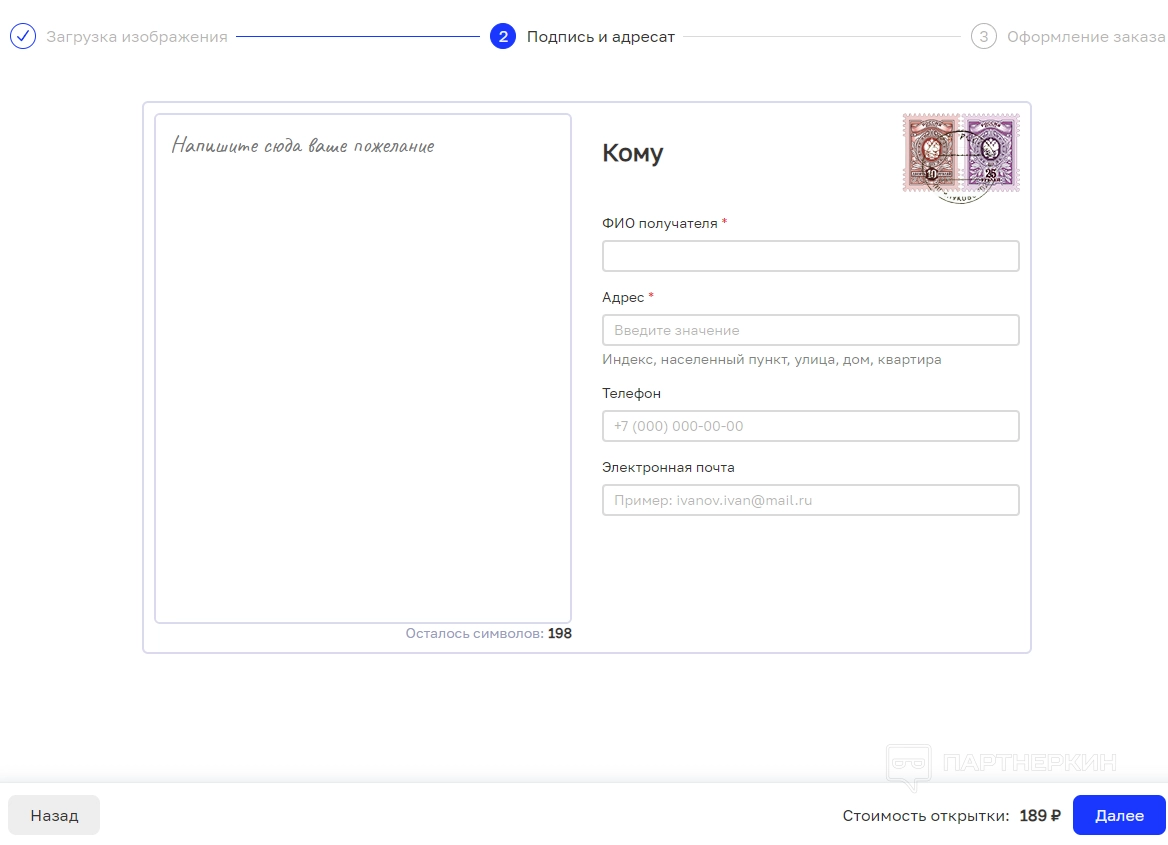Click the Осталось символов: 198 counter
This screenshot has height=845, width=1168.
pyautogui.click(x=489, y=633)
